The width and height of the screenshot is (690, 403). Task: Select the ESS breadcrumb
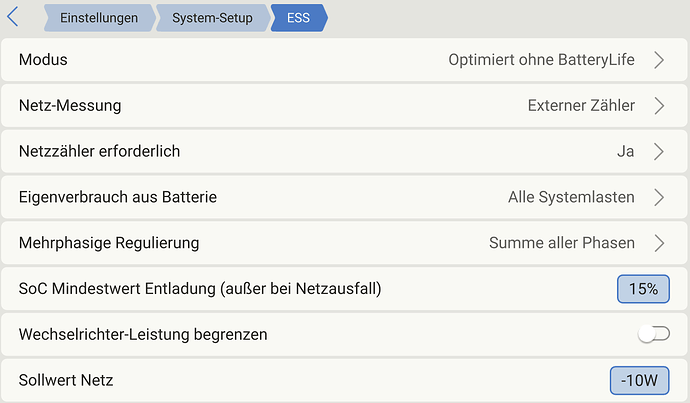coord(299,18)
